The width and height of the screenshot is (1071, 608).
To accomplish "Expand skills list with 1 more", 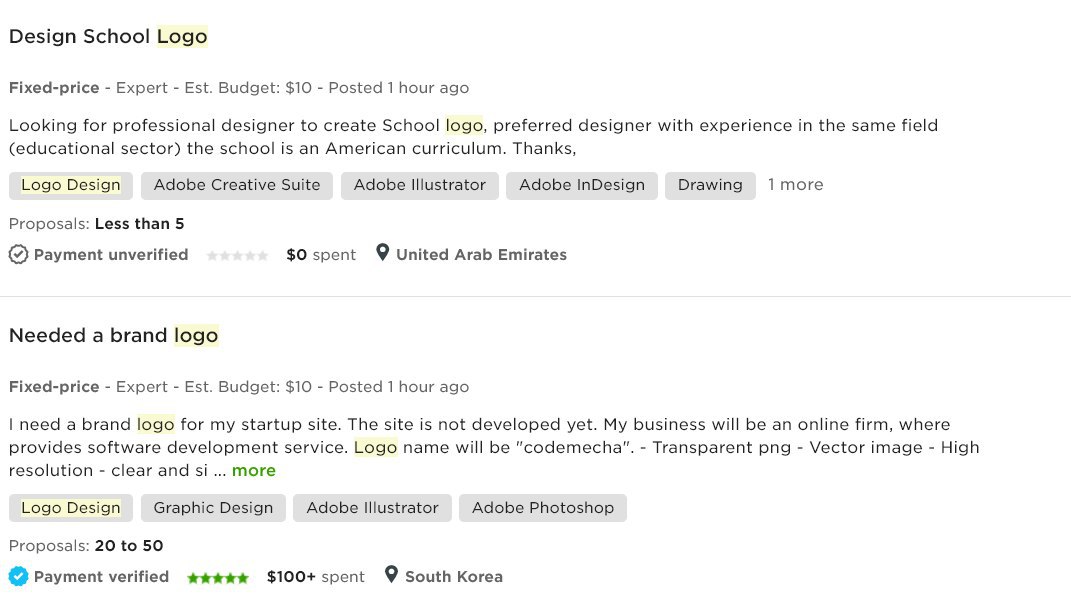I will point(796,185).
